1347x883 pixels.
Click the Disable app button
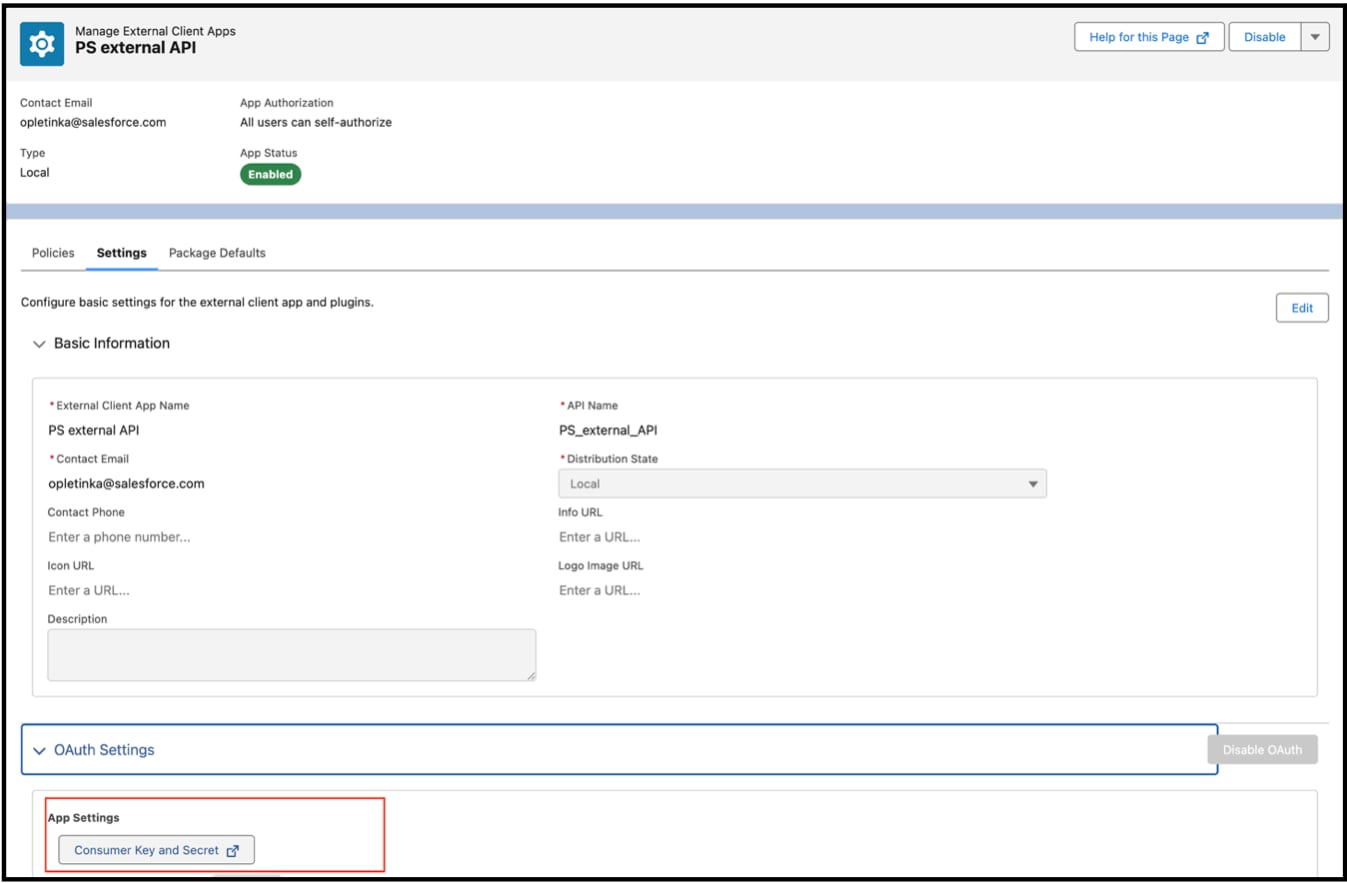coord(1264,37)
